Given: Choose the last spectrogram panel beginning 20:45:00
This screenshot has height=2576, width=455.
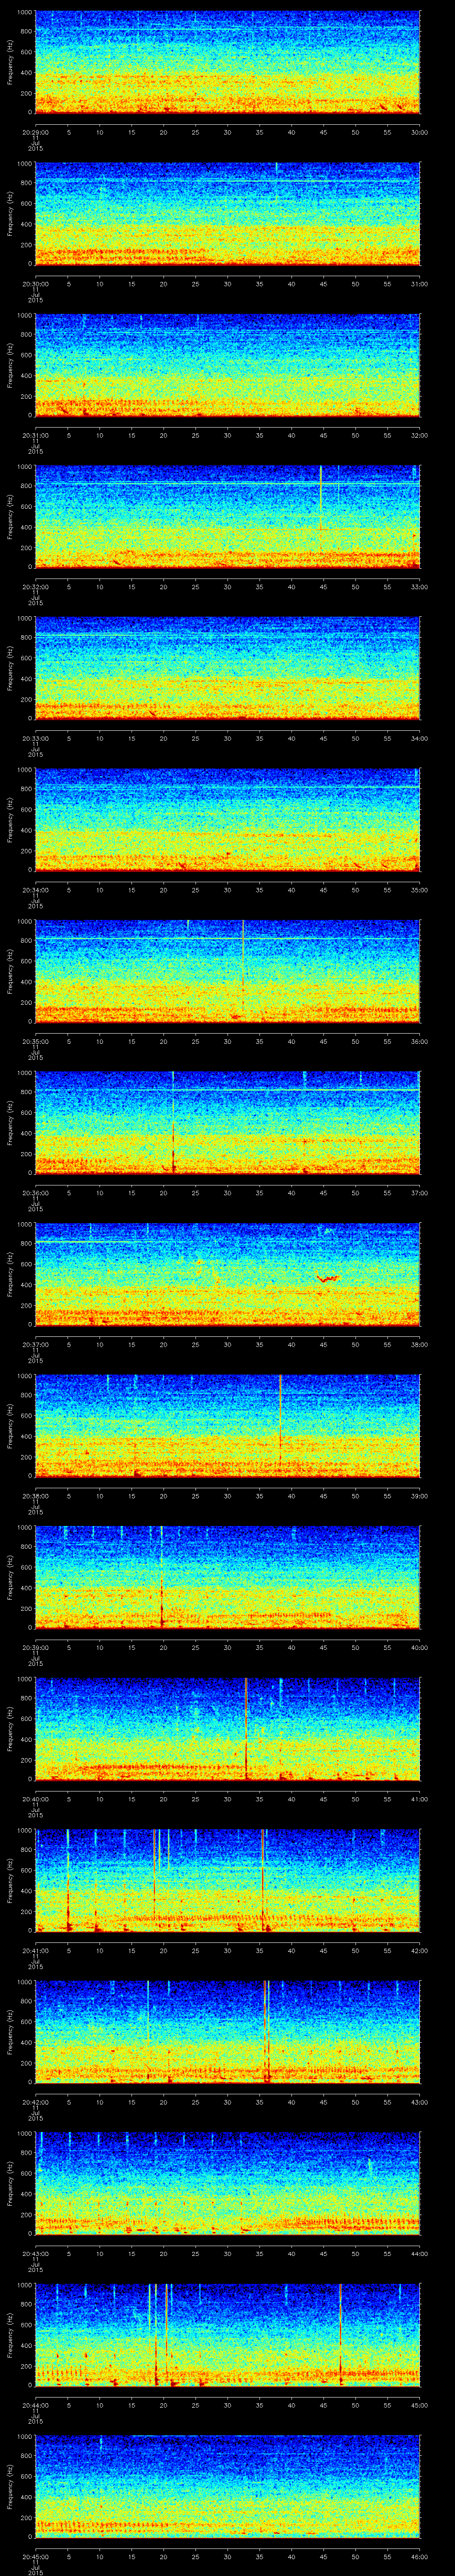Looking at the screenshot, I should 228,2486.
